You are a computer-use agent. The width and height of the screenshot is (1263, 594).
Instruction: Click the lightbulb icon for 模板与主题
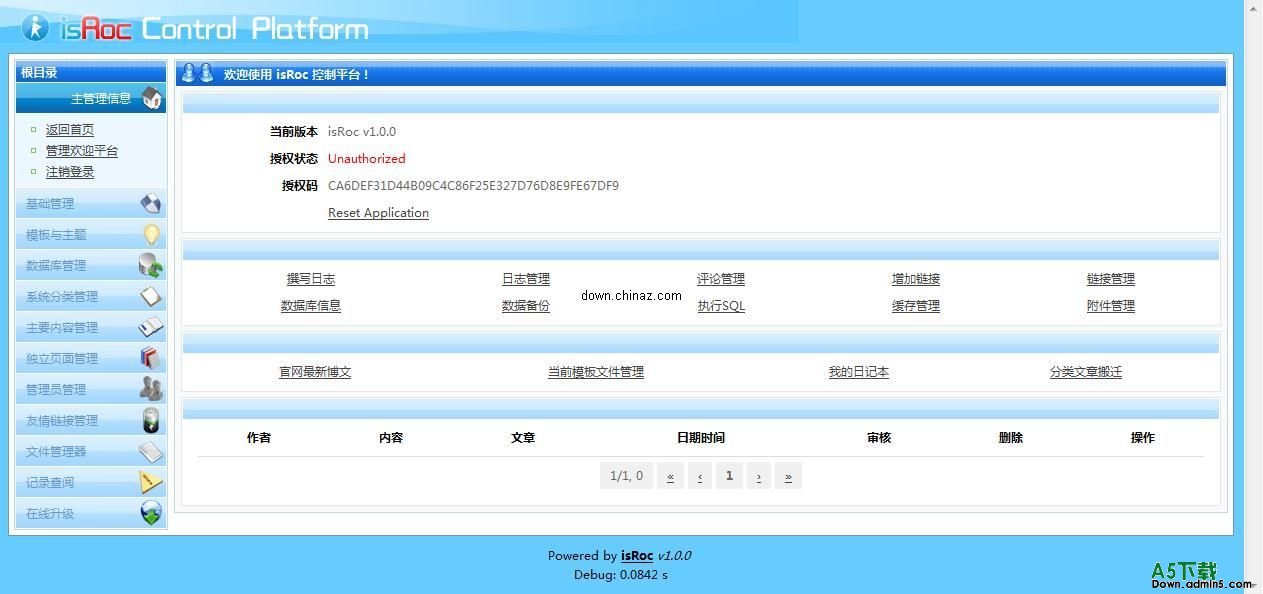pyautogui.click(x=151, y=235)
